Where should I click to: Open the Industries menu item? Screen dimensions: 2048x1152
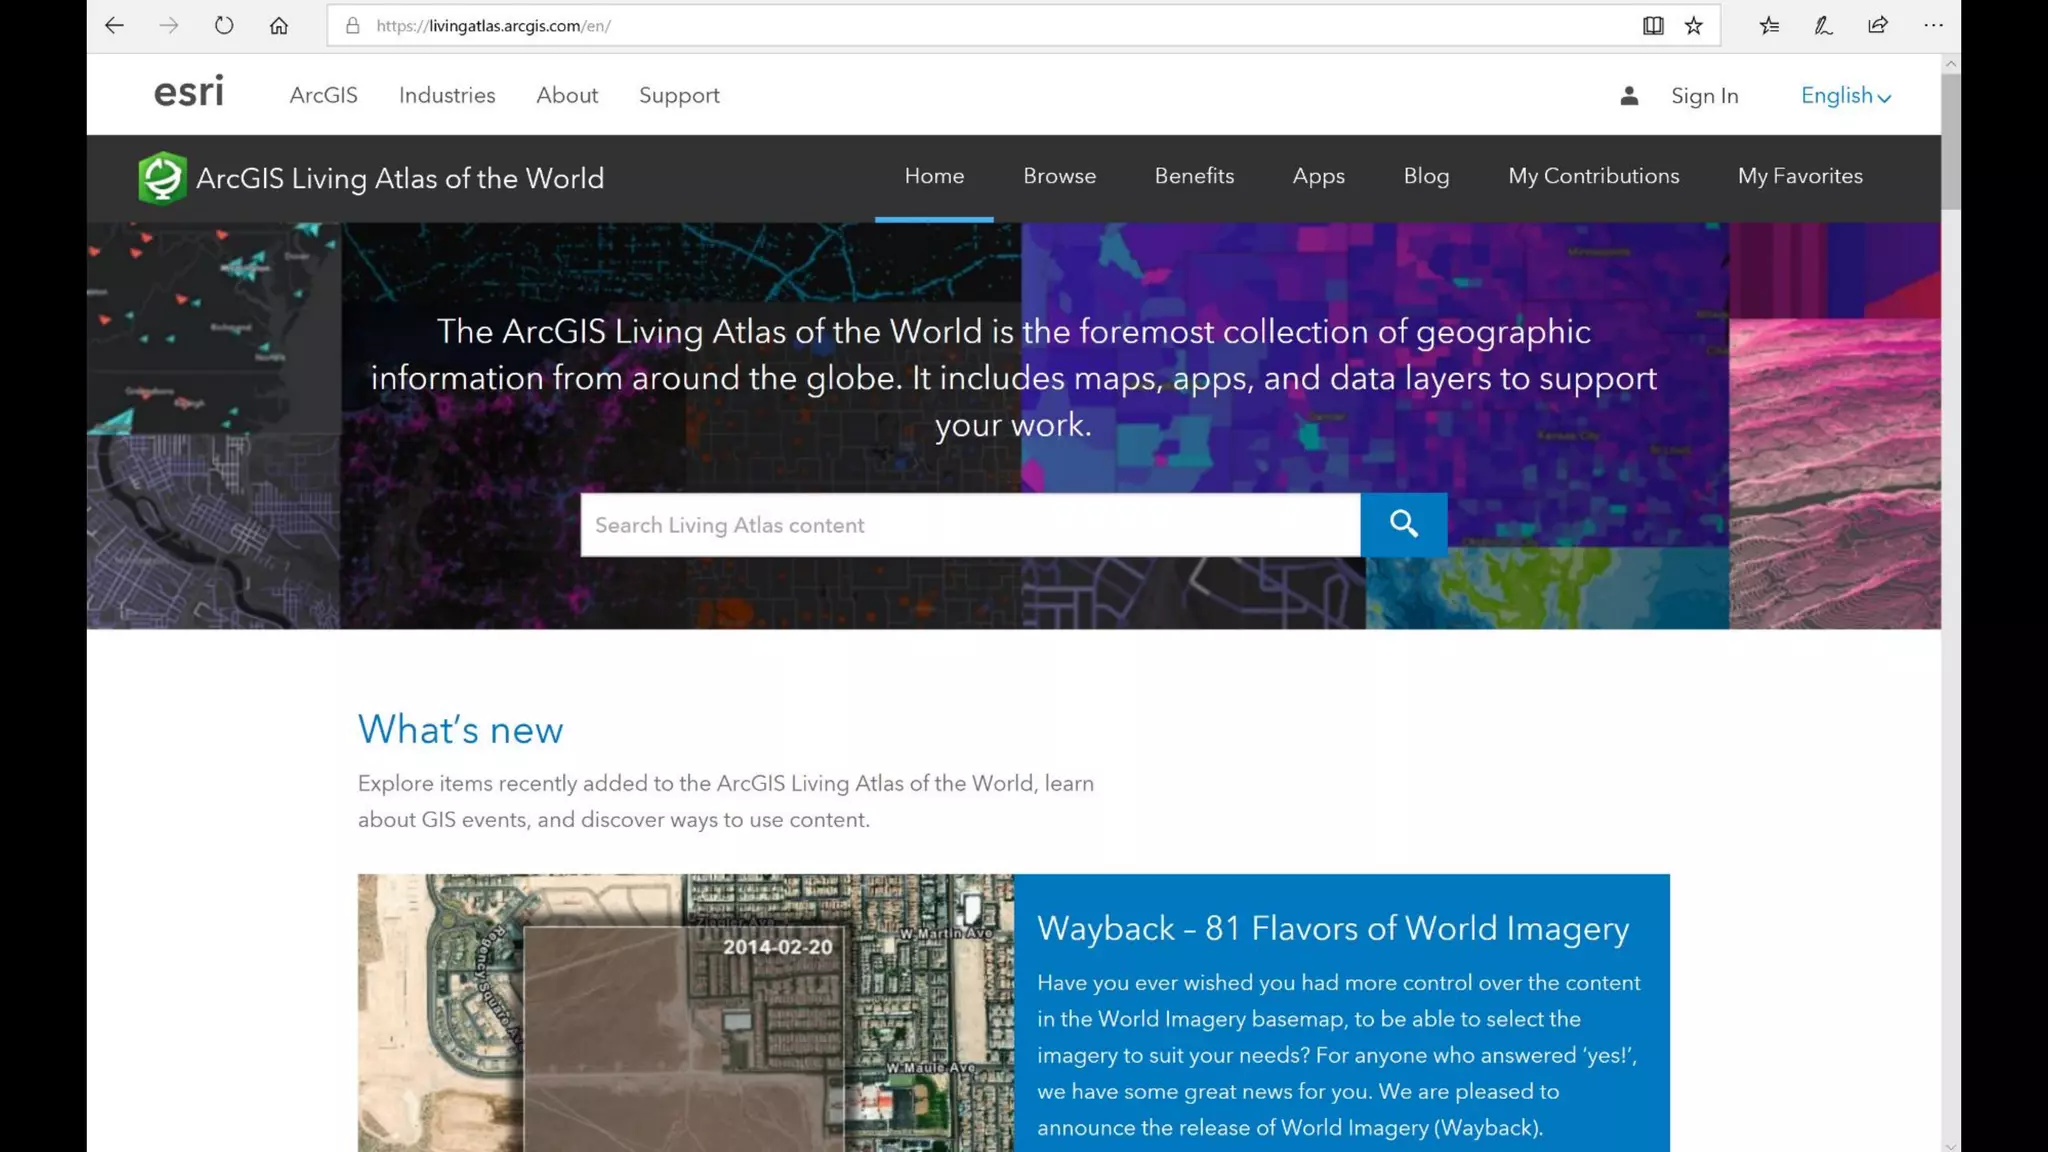point(447,95)
